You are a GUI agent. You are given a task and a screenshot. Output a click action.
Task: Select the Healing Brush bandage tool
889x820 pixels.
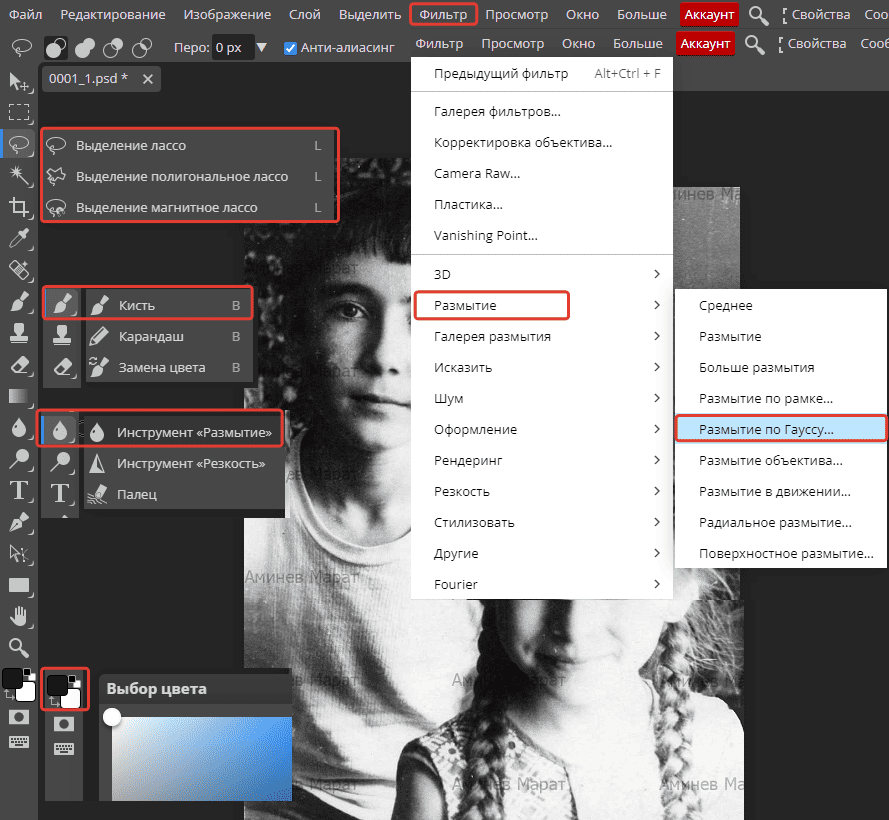click(x=19, y=270)
